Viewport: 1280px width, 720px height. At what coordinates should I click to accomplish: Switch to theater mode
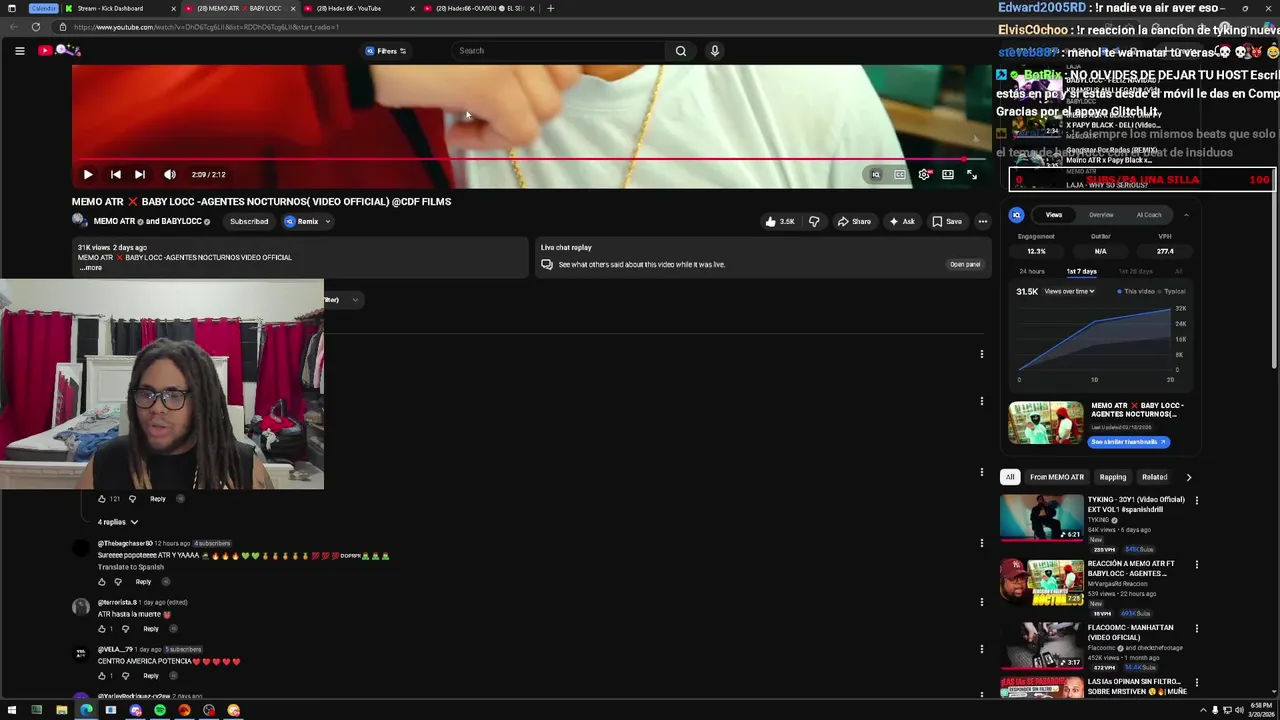948,174
